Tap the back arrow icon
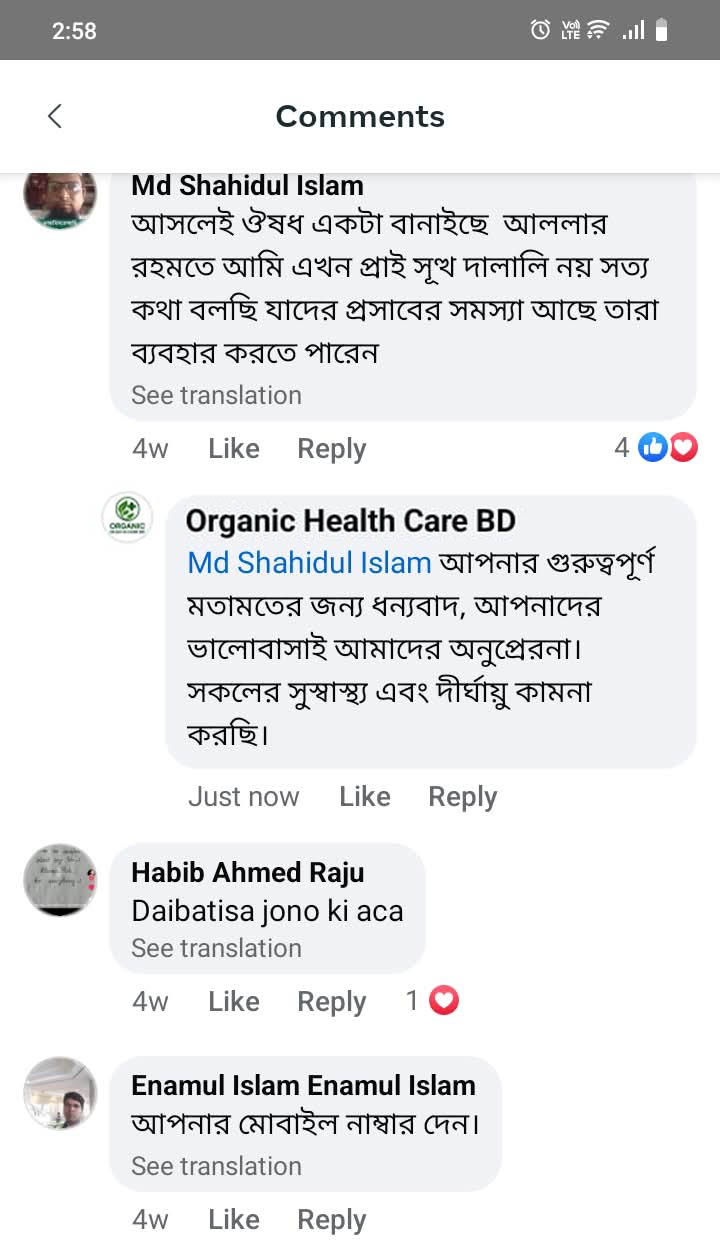Image resolution: width=720 pixels, height=1260 pixels. (55, 116)
